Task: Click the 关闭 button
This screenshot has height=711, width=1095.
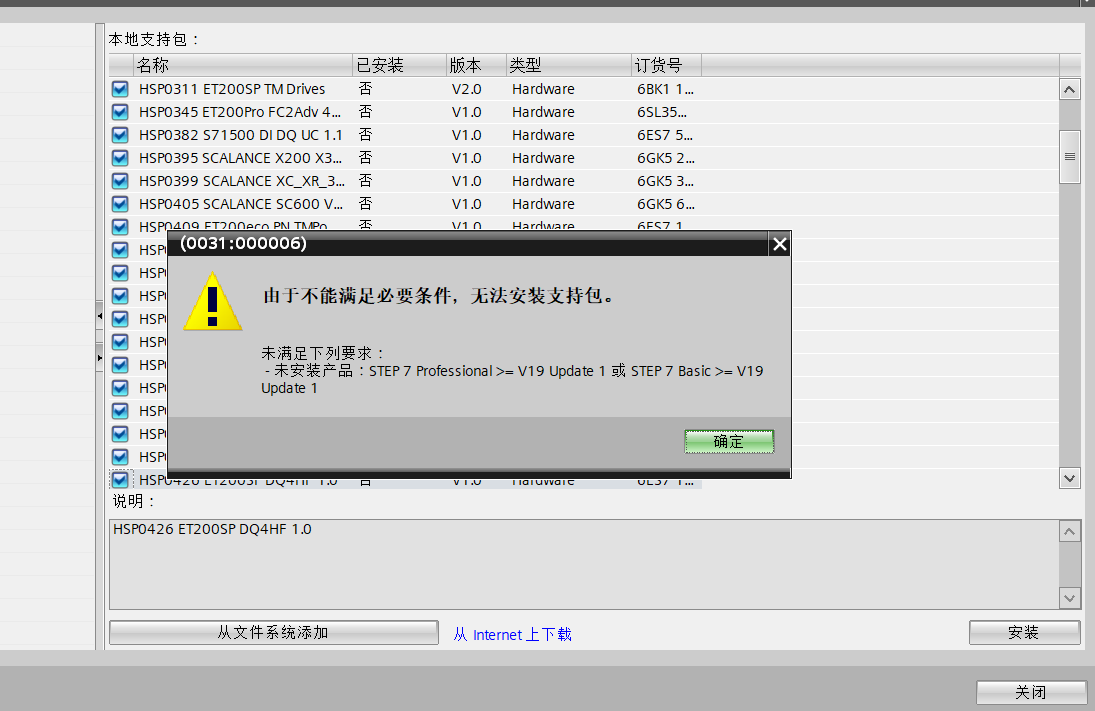Action: (1031, 692)
